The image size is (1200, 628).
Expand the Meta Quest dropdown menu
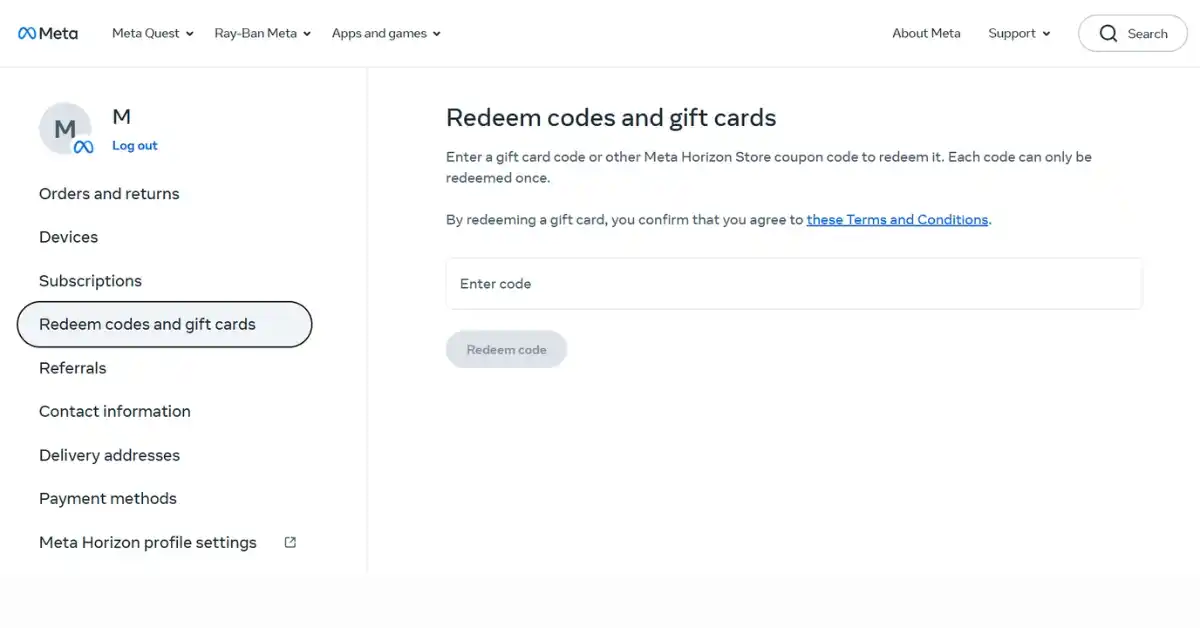pyautogui.click(x=152, y=33)
